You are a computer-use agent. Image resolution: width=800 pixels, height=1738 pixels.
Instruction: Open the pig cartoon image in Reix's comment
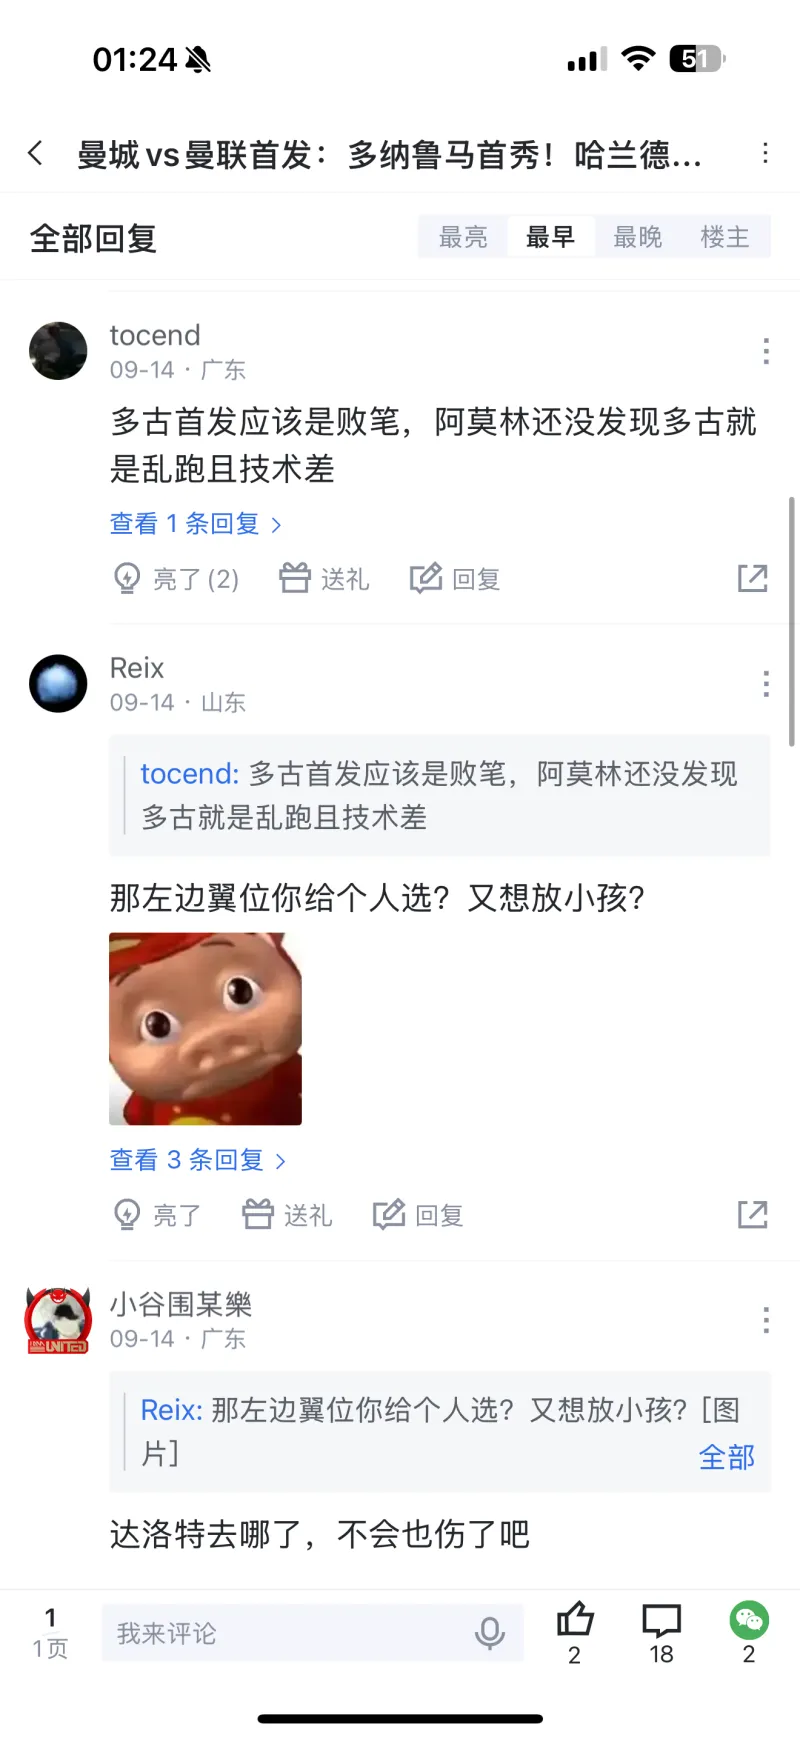pos(205,1029)
